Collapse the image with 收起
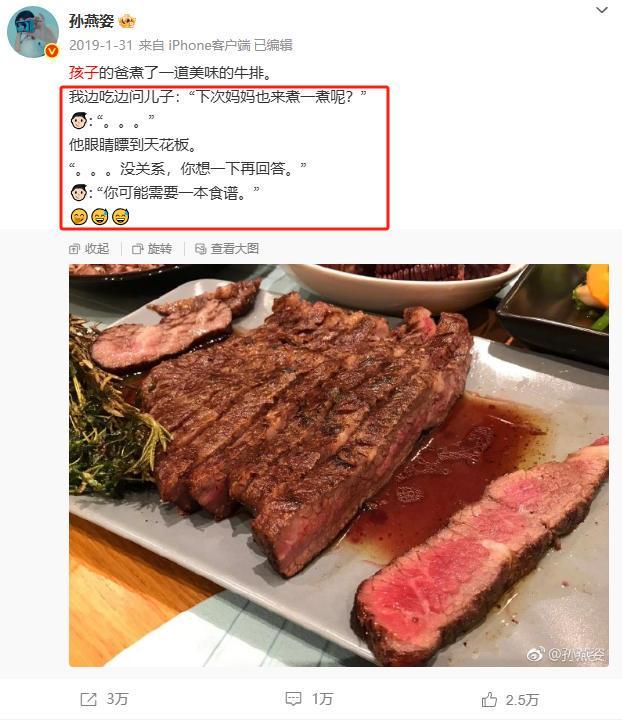This screenshot has width=622, height=720. (x=89, y=249)
